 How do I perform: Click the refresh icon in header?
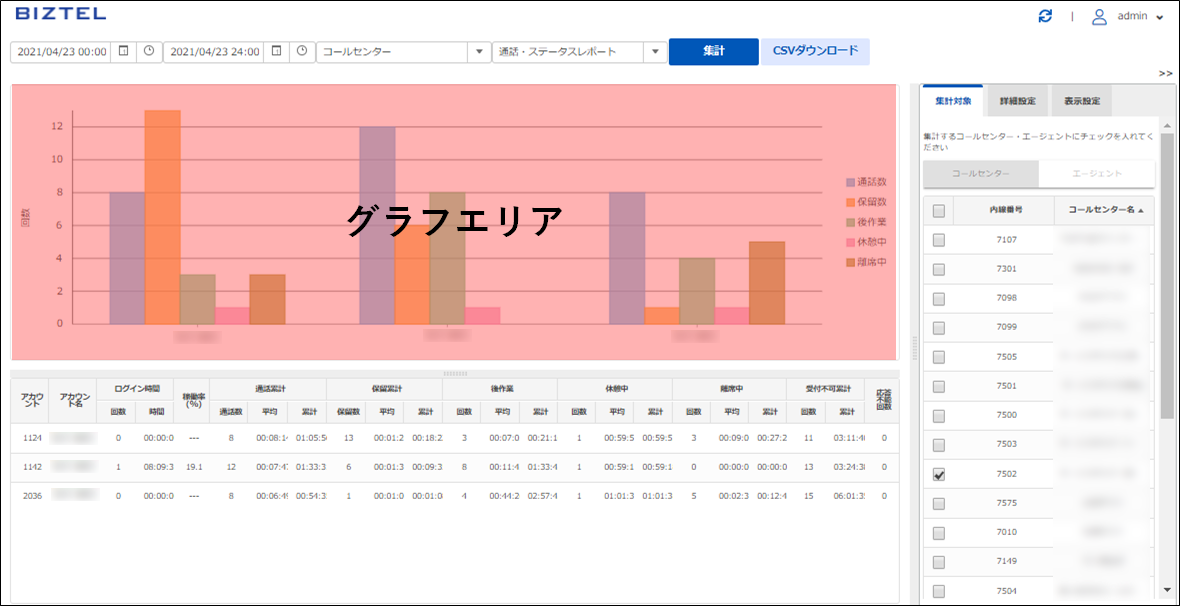(1045, 17)
